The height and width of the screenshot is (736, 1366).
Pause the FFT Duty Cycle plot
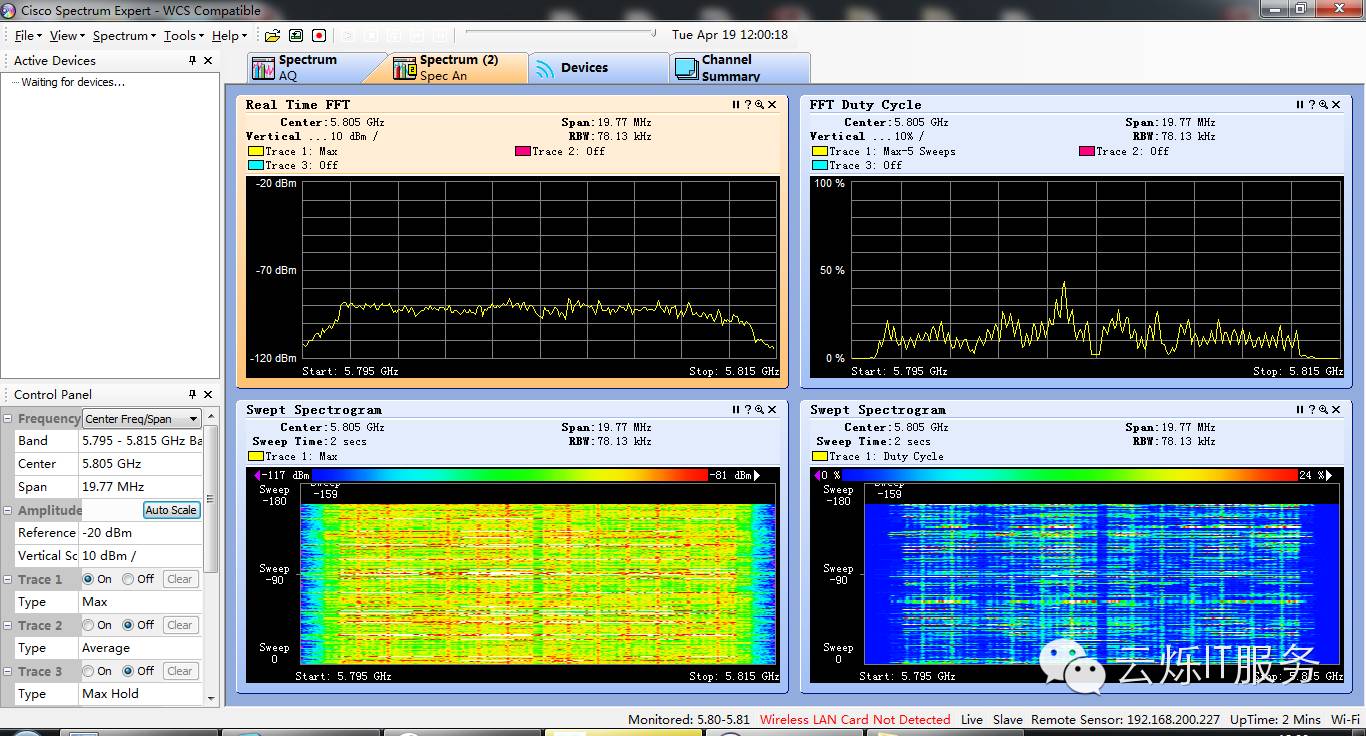click(x=1300, y=105)
